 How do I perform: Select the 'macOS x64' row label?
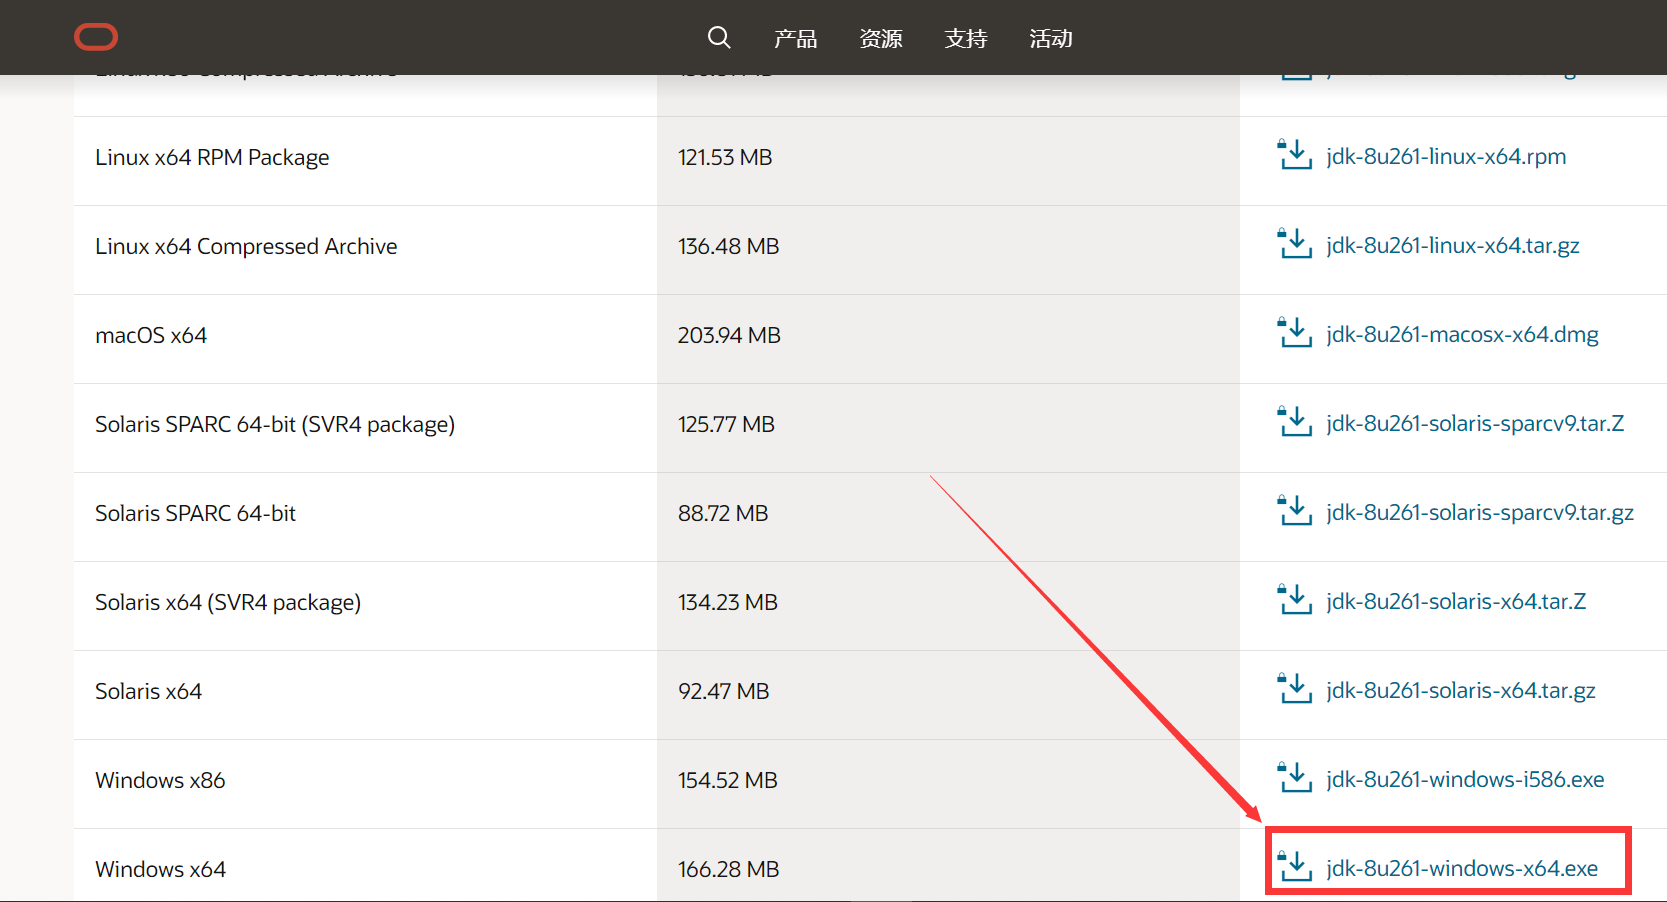(151, 336)
